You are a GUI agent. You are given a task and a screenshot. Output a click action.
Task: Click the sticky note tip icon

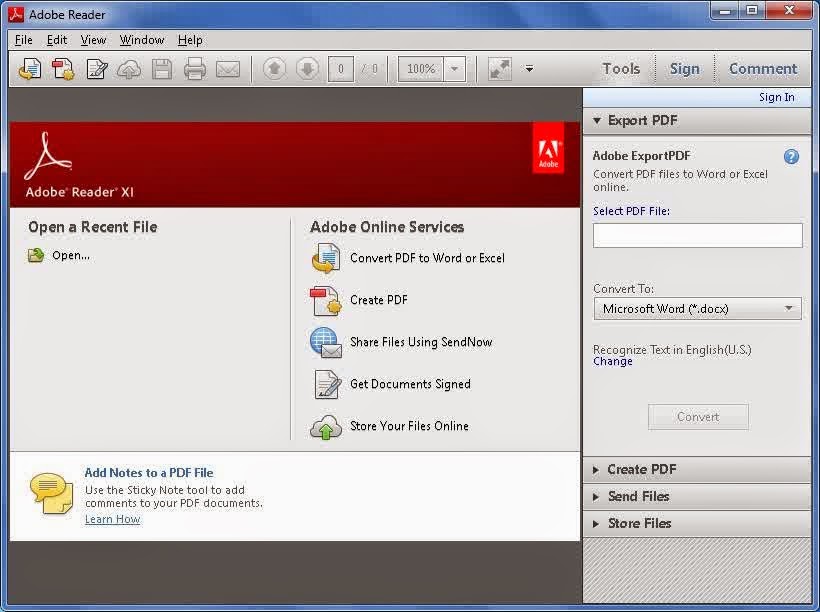click(51, 493)
